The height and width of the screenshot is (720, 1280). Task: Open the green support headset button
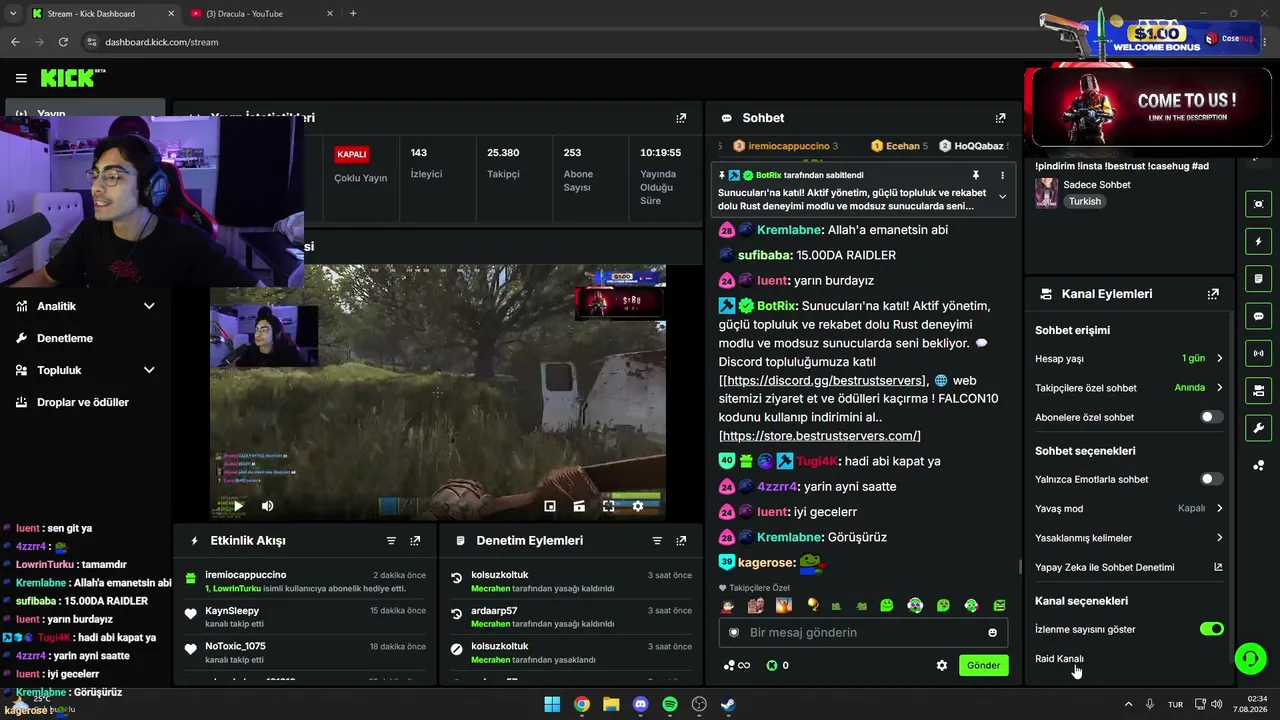coord(1250,658)
